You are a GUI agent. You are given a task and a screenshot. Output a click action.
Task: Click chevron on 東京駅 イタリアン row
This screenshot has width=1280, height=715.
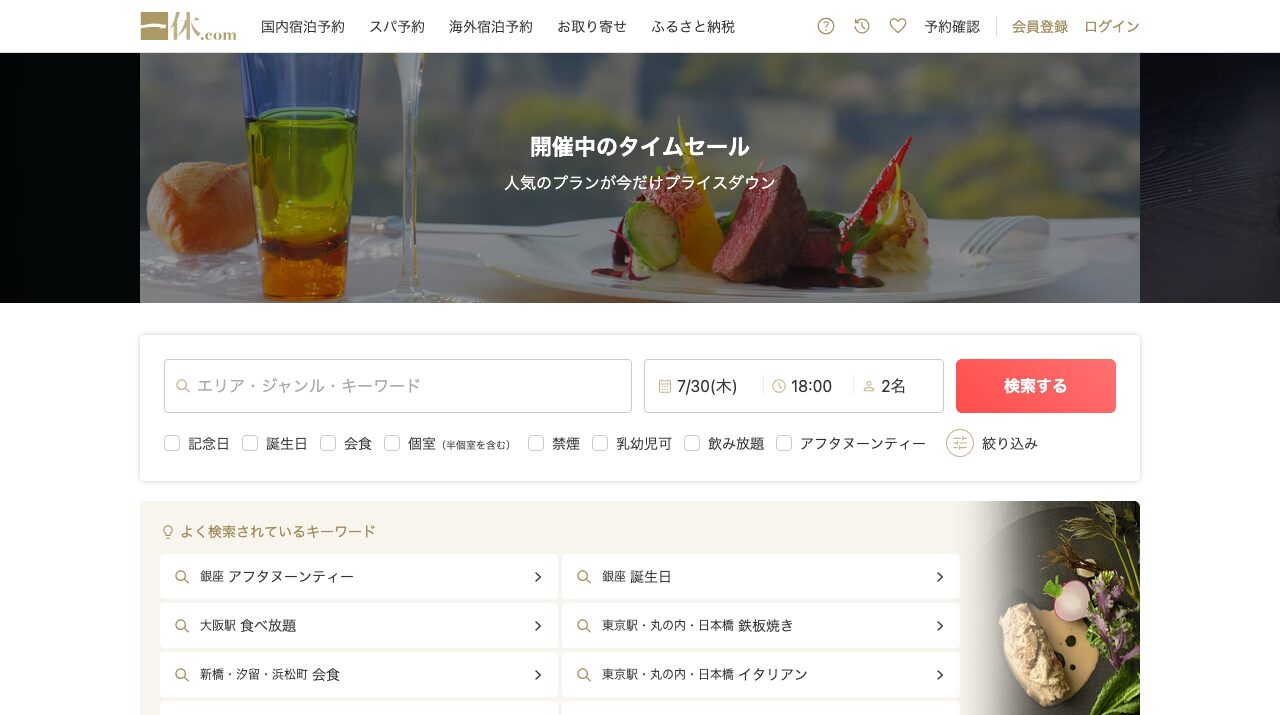coord(939,675)
